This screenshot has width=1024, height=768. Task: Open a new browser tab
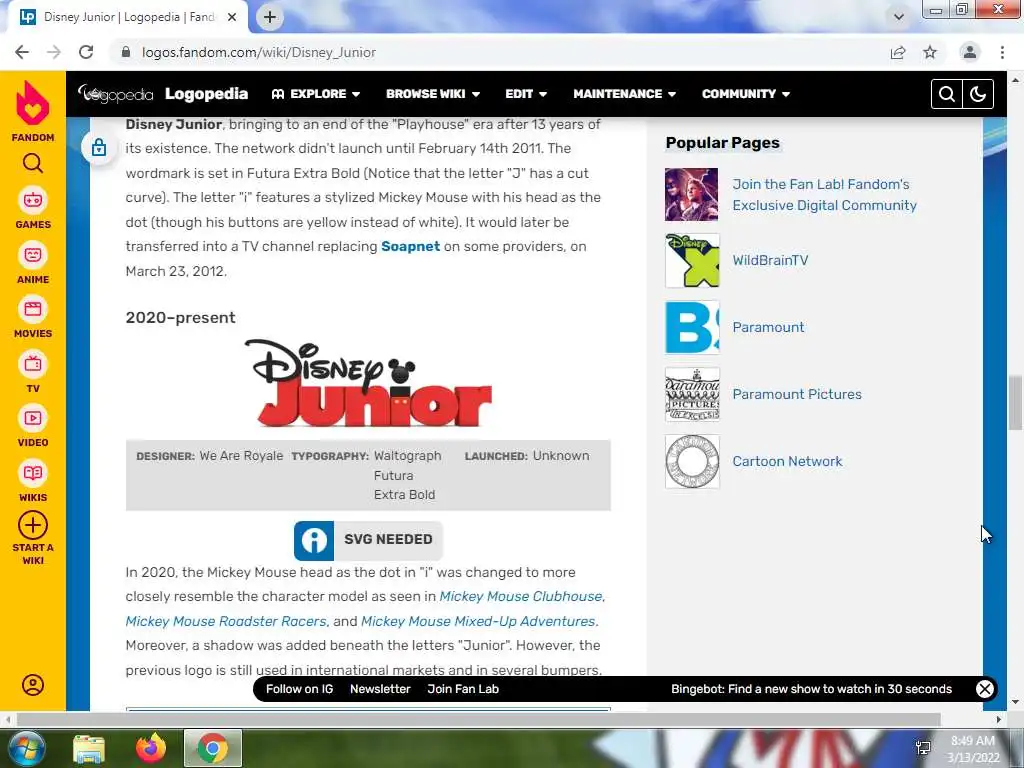(x=270, y=17)
